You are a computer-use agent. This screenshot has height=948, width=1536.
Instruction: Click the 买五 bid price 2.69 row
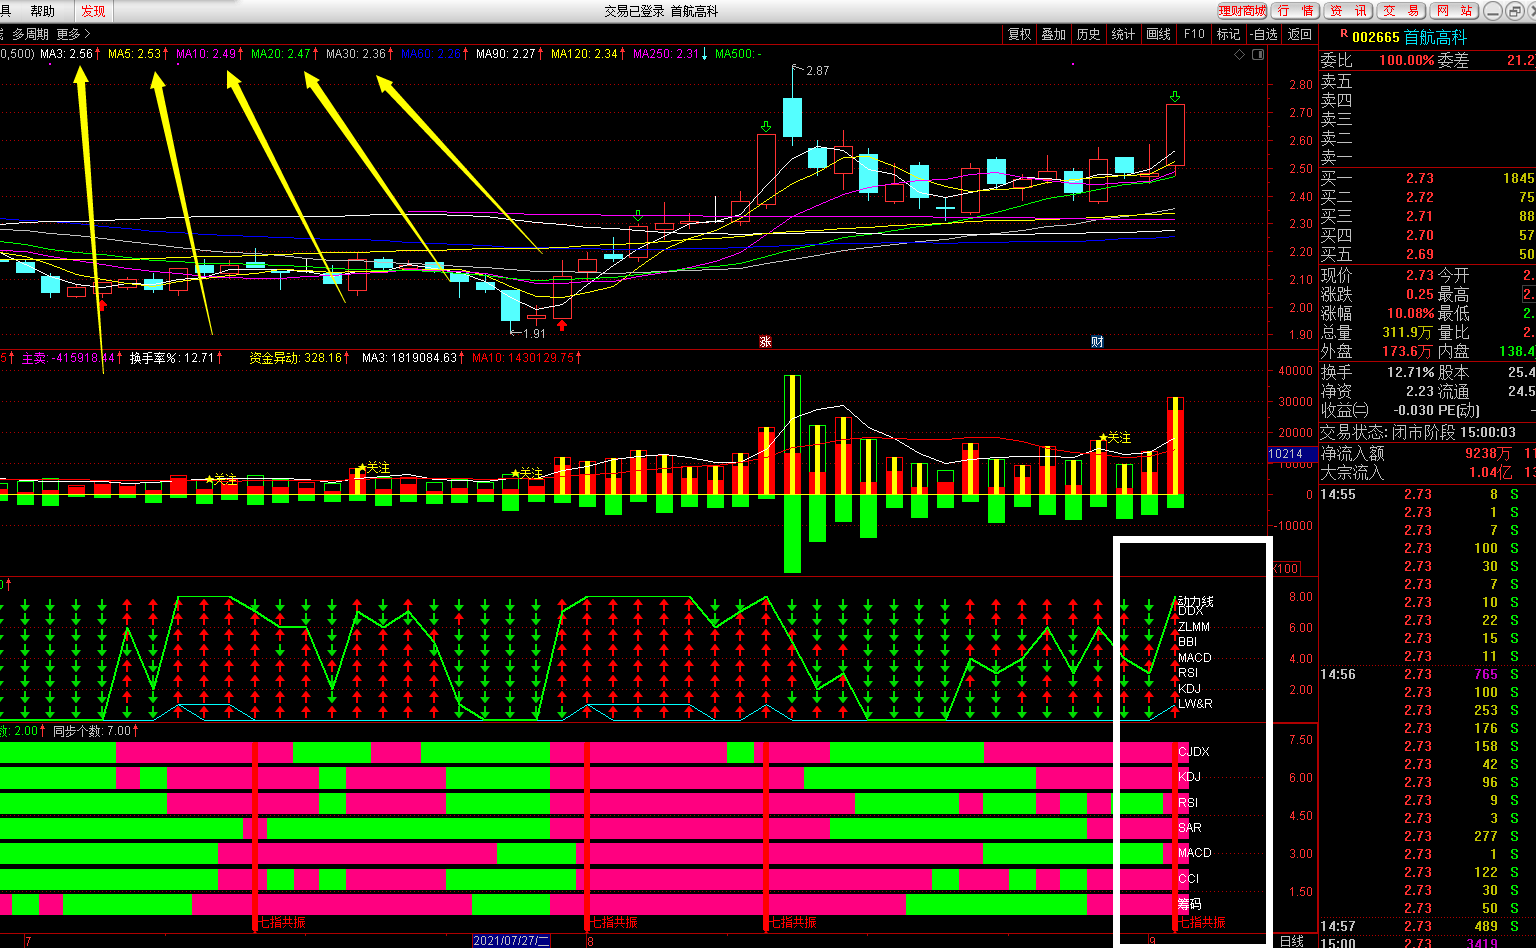click(1428, 254)
